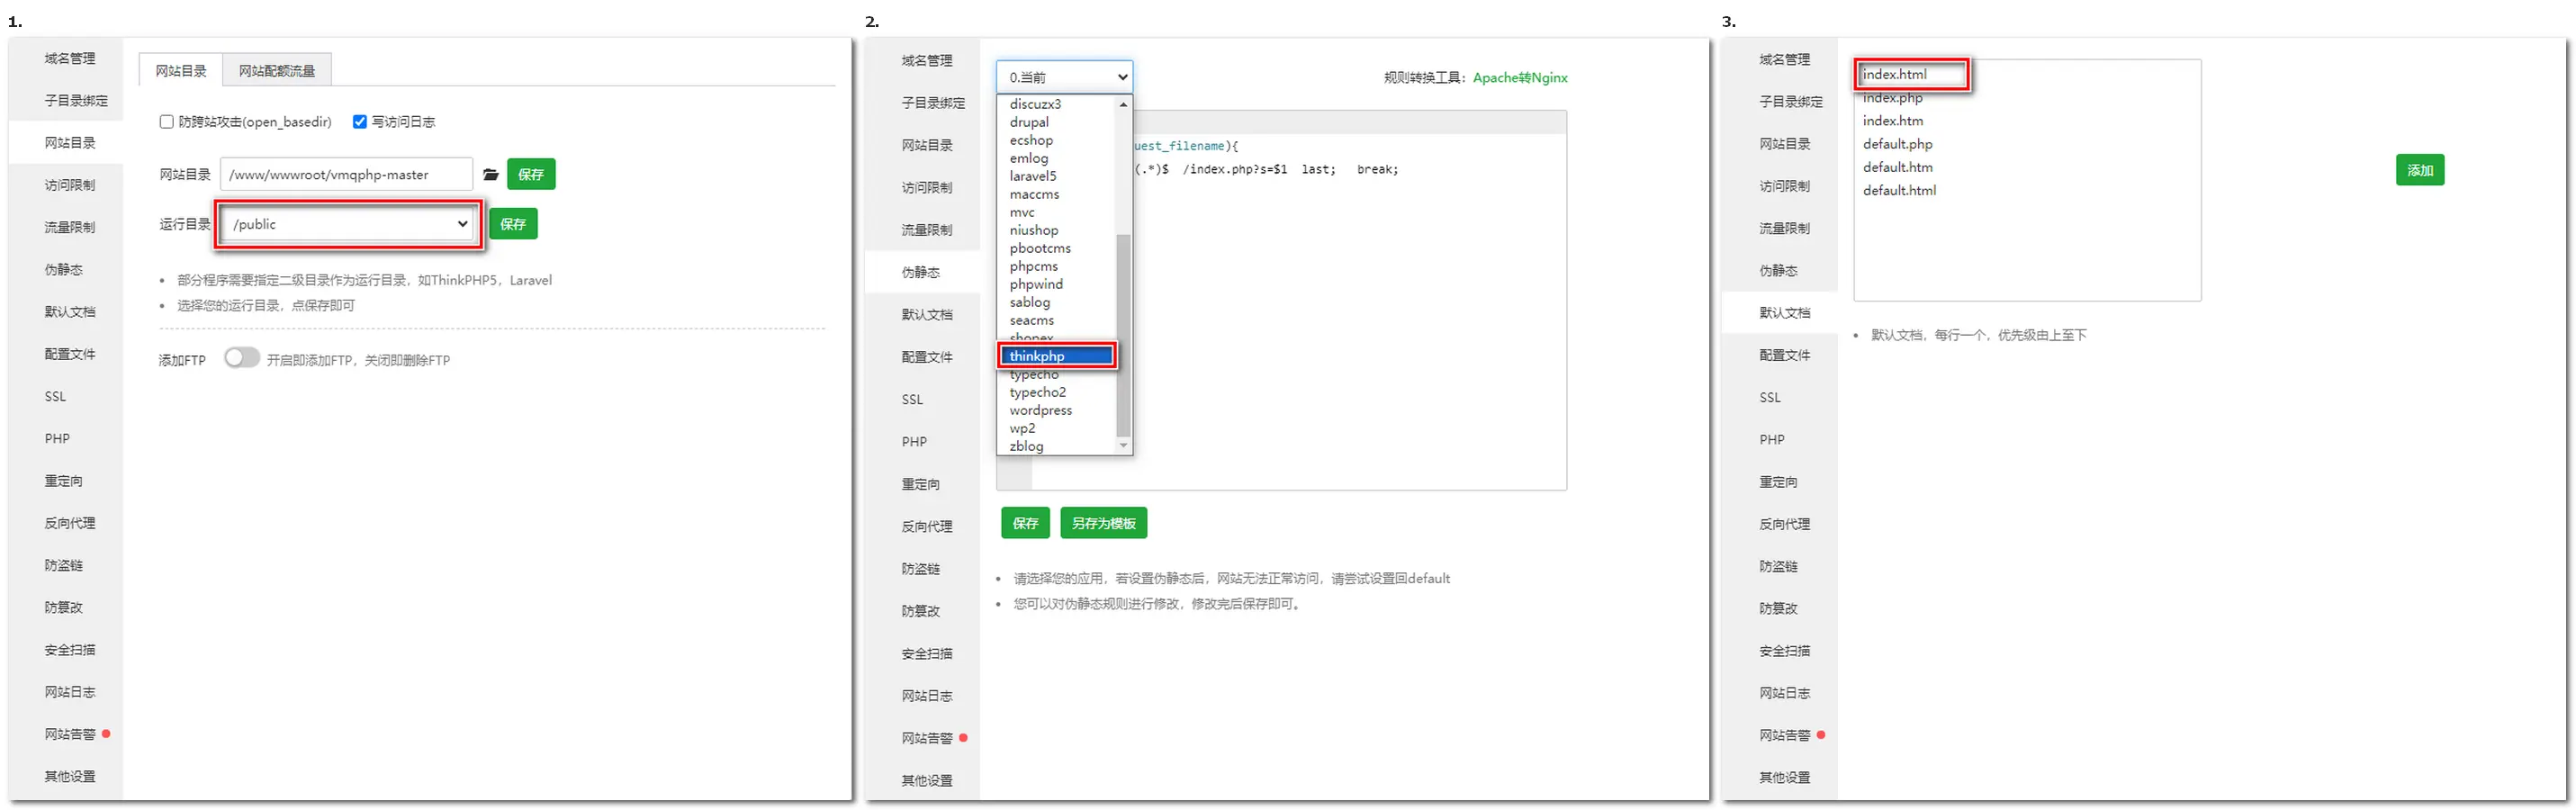Image resolution: width=2576 pixels, height=810 pixels.
Task: Click the 网站目录 path input field
Action: [346, 174]
